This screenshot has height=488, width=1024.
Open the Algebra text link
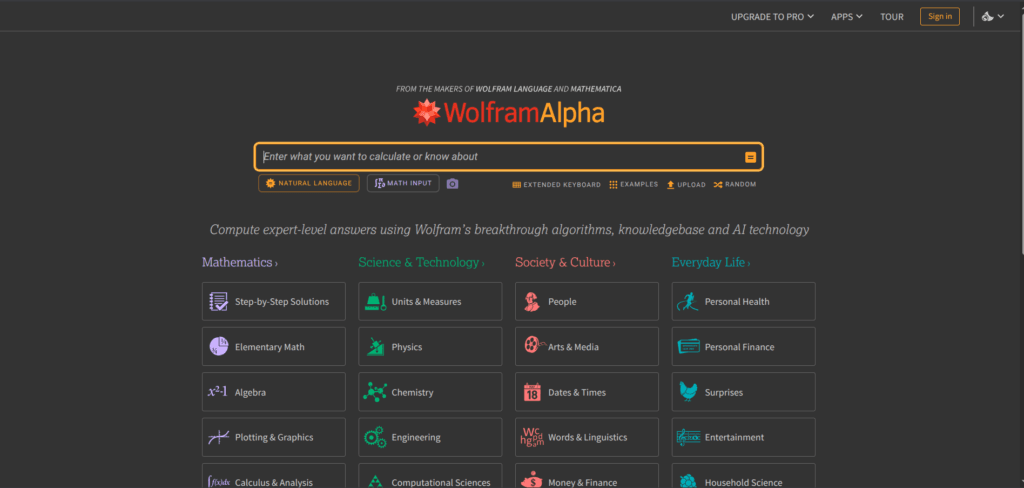click(250, 393)
